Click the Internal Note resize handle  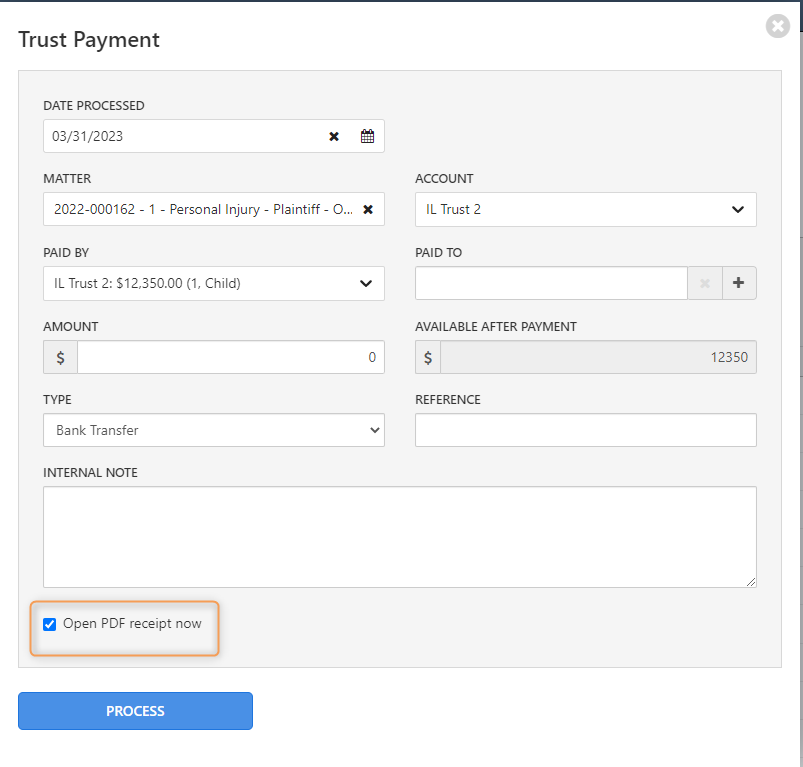752,580
